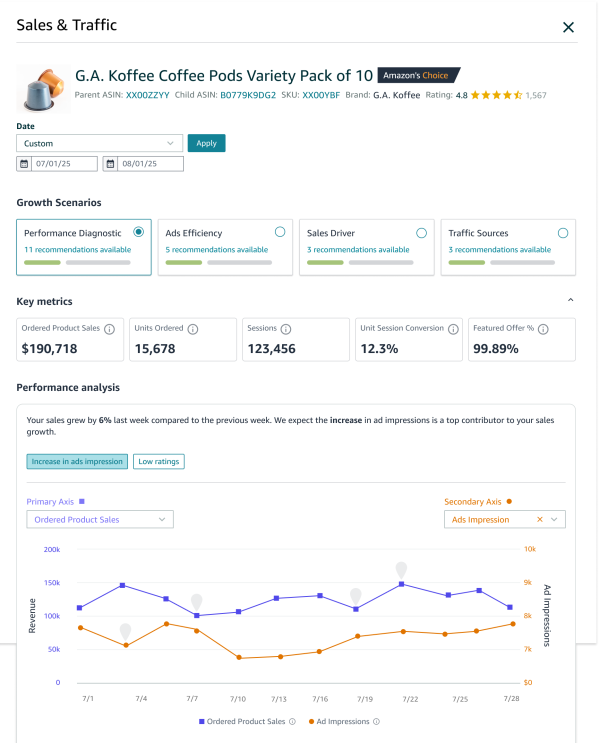Select Low ratings tab
The image size is (599, 743).
[x=159, y=462]
